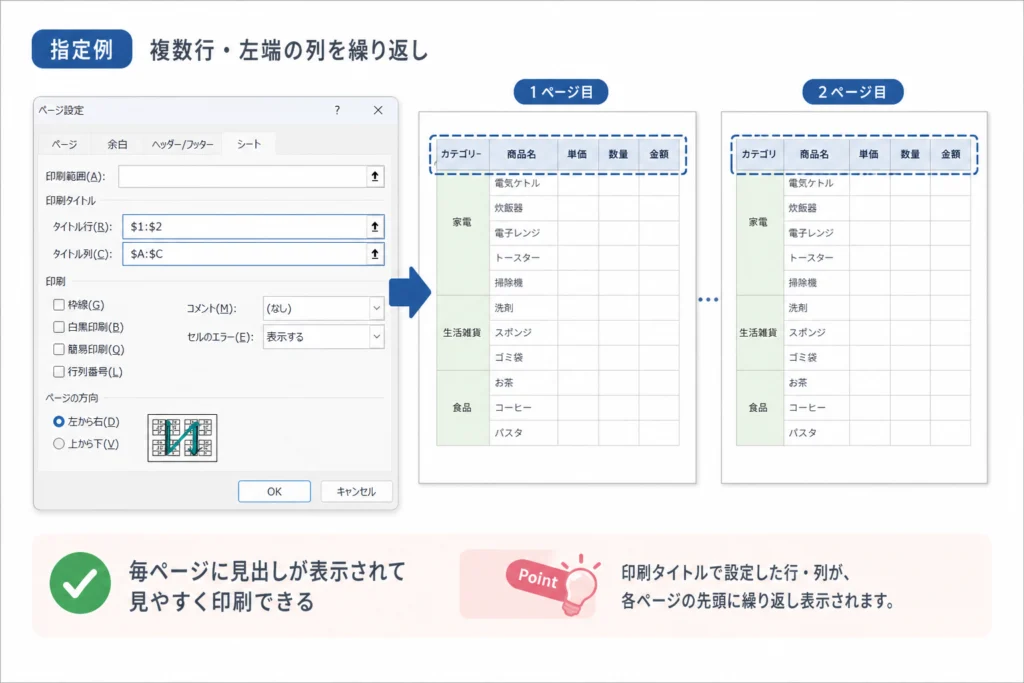1024x683 pixels.
Task: Click the キャンセル button
Action: pyautogui.click(x=357, y=492)
